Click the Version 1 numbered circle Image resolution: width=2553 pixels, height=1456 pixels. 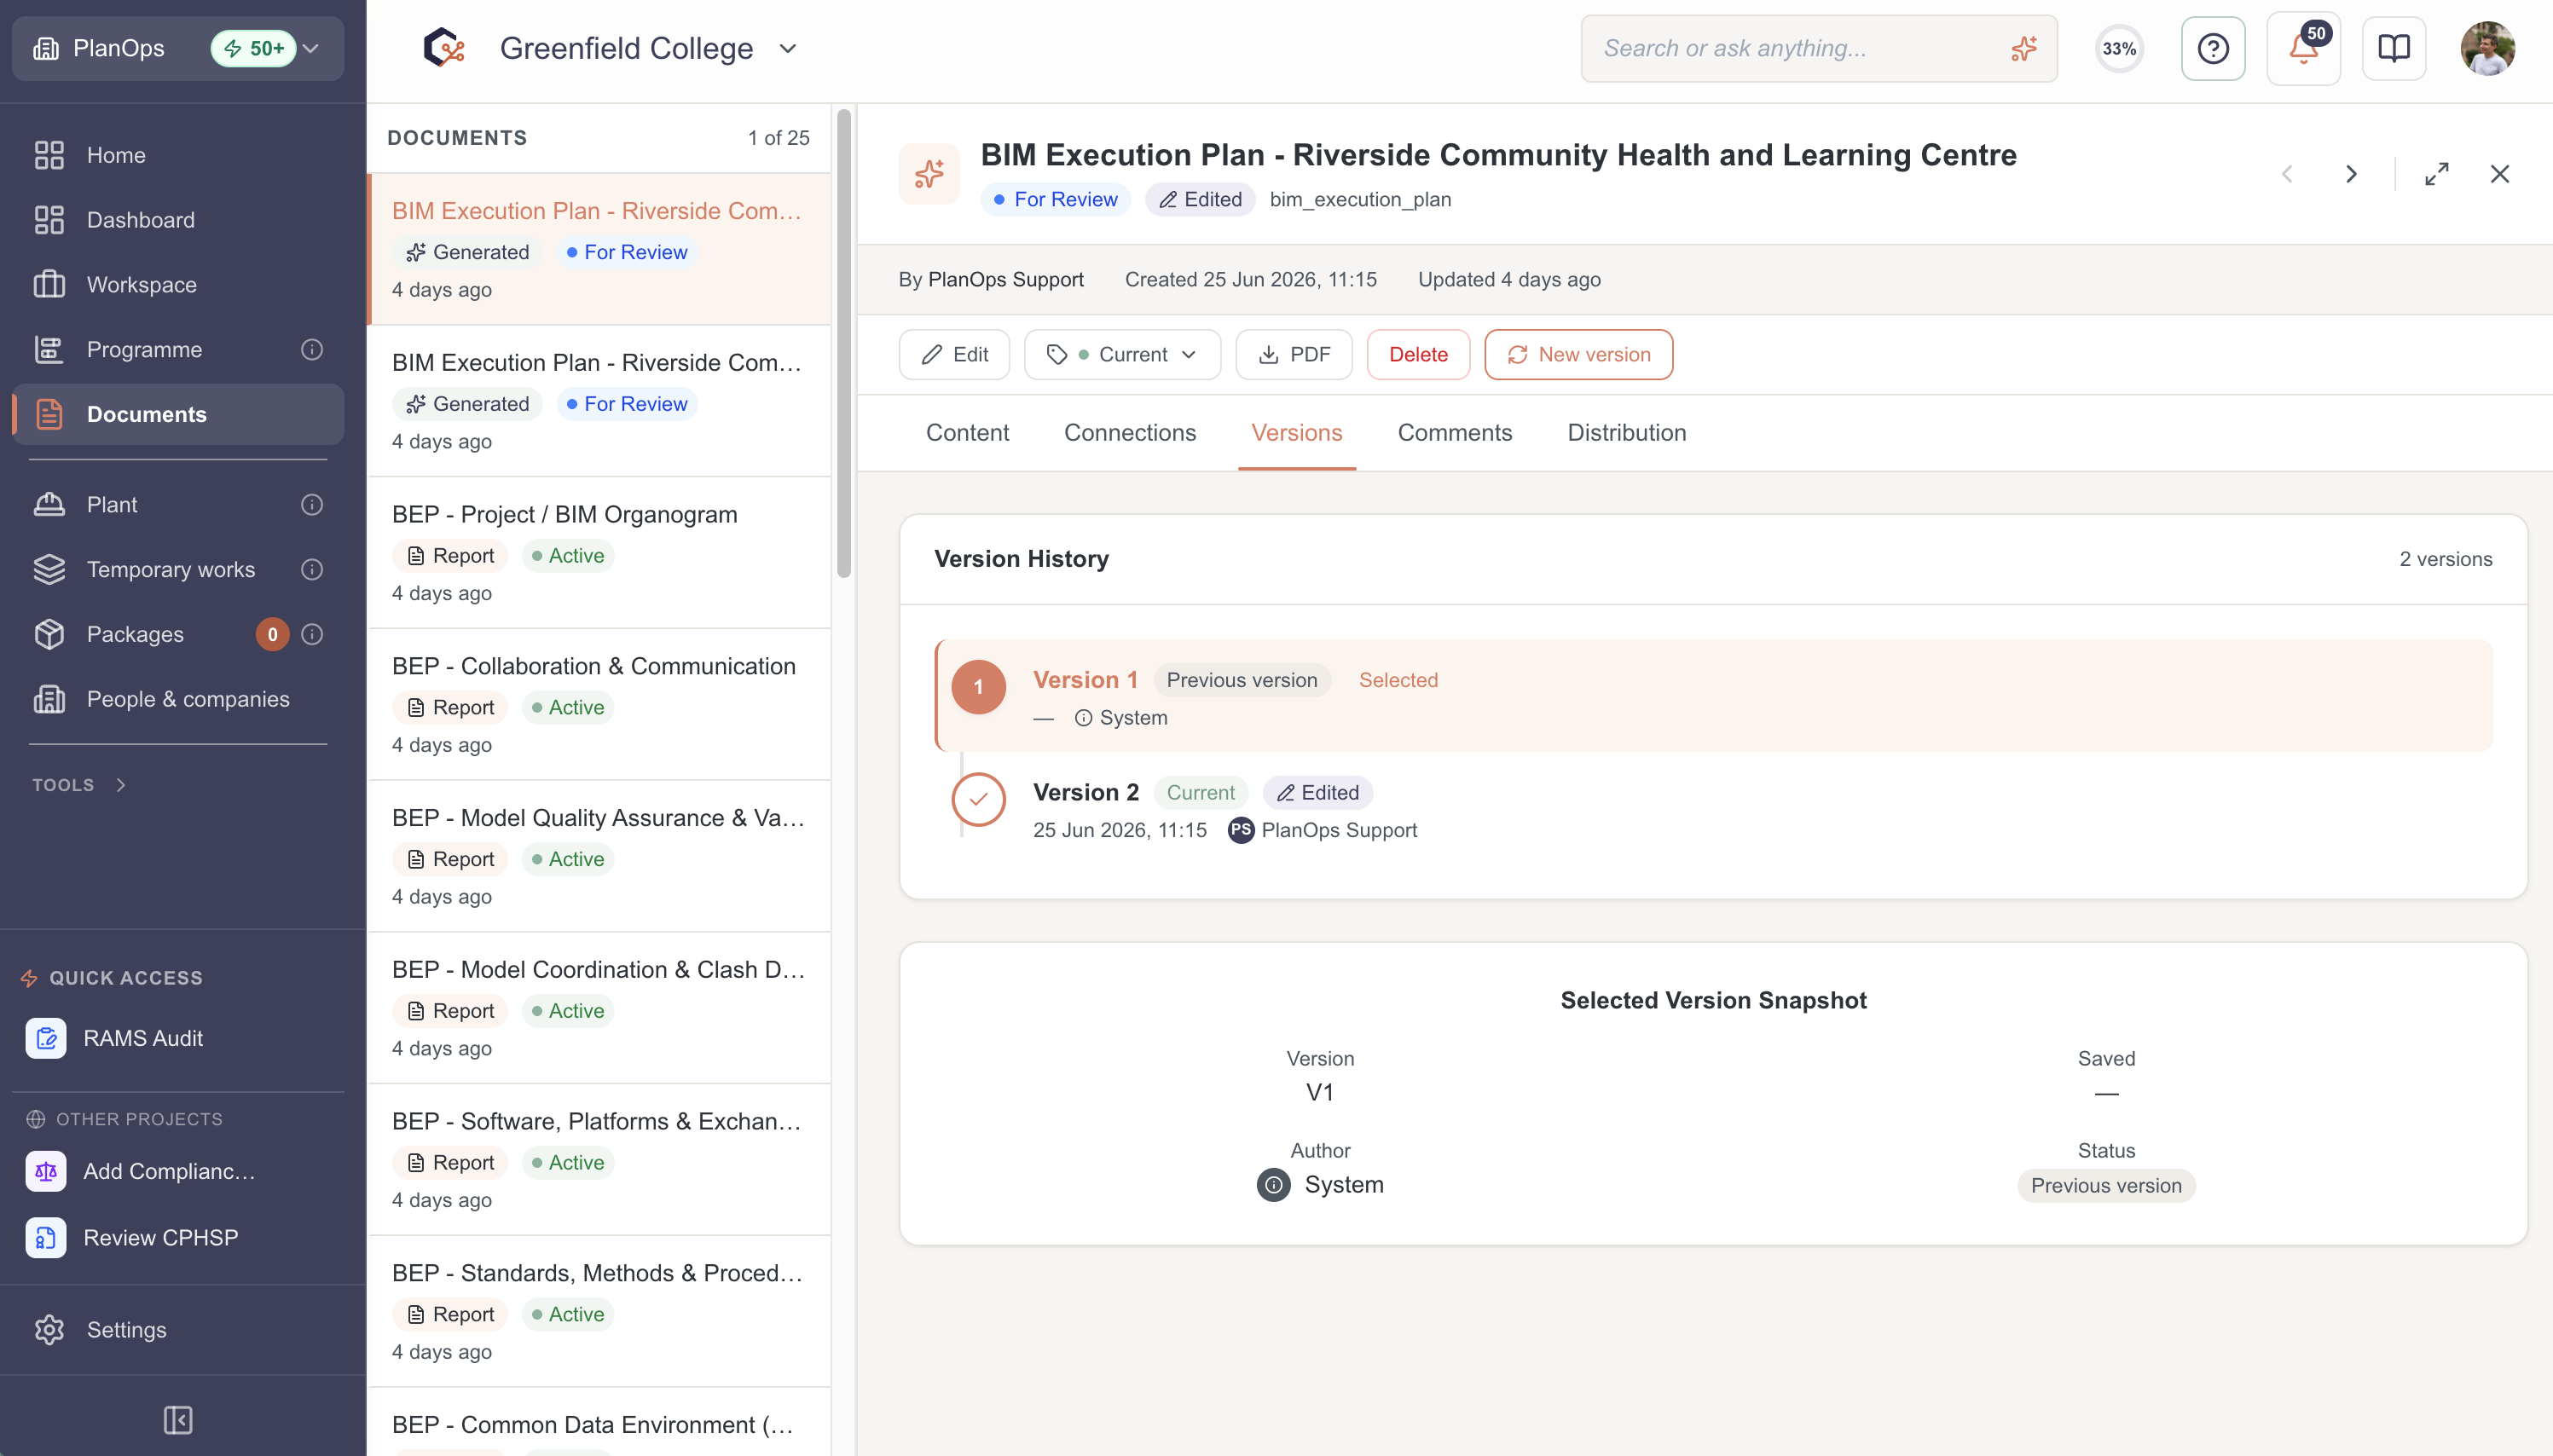pos(978,687)
